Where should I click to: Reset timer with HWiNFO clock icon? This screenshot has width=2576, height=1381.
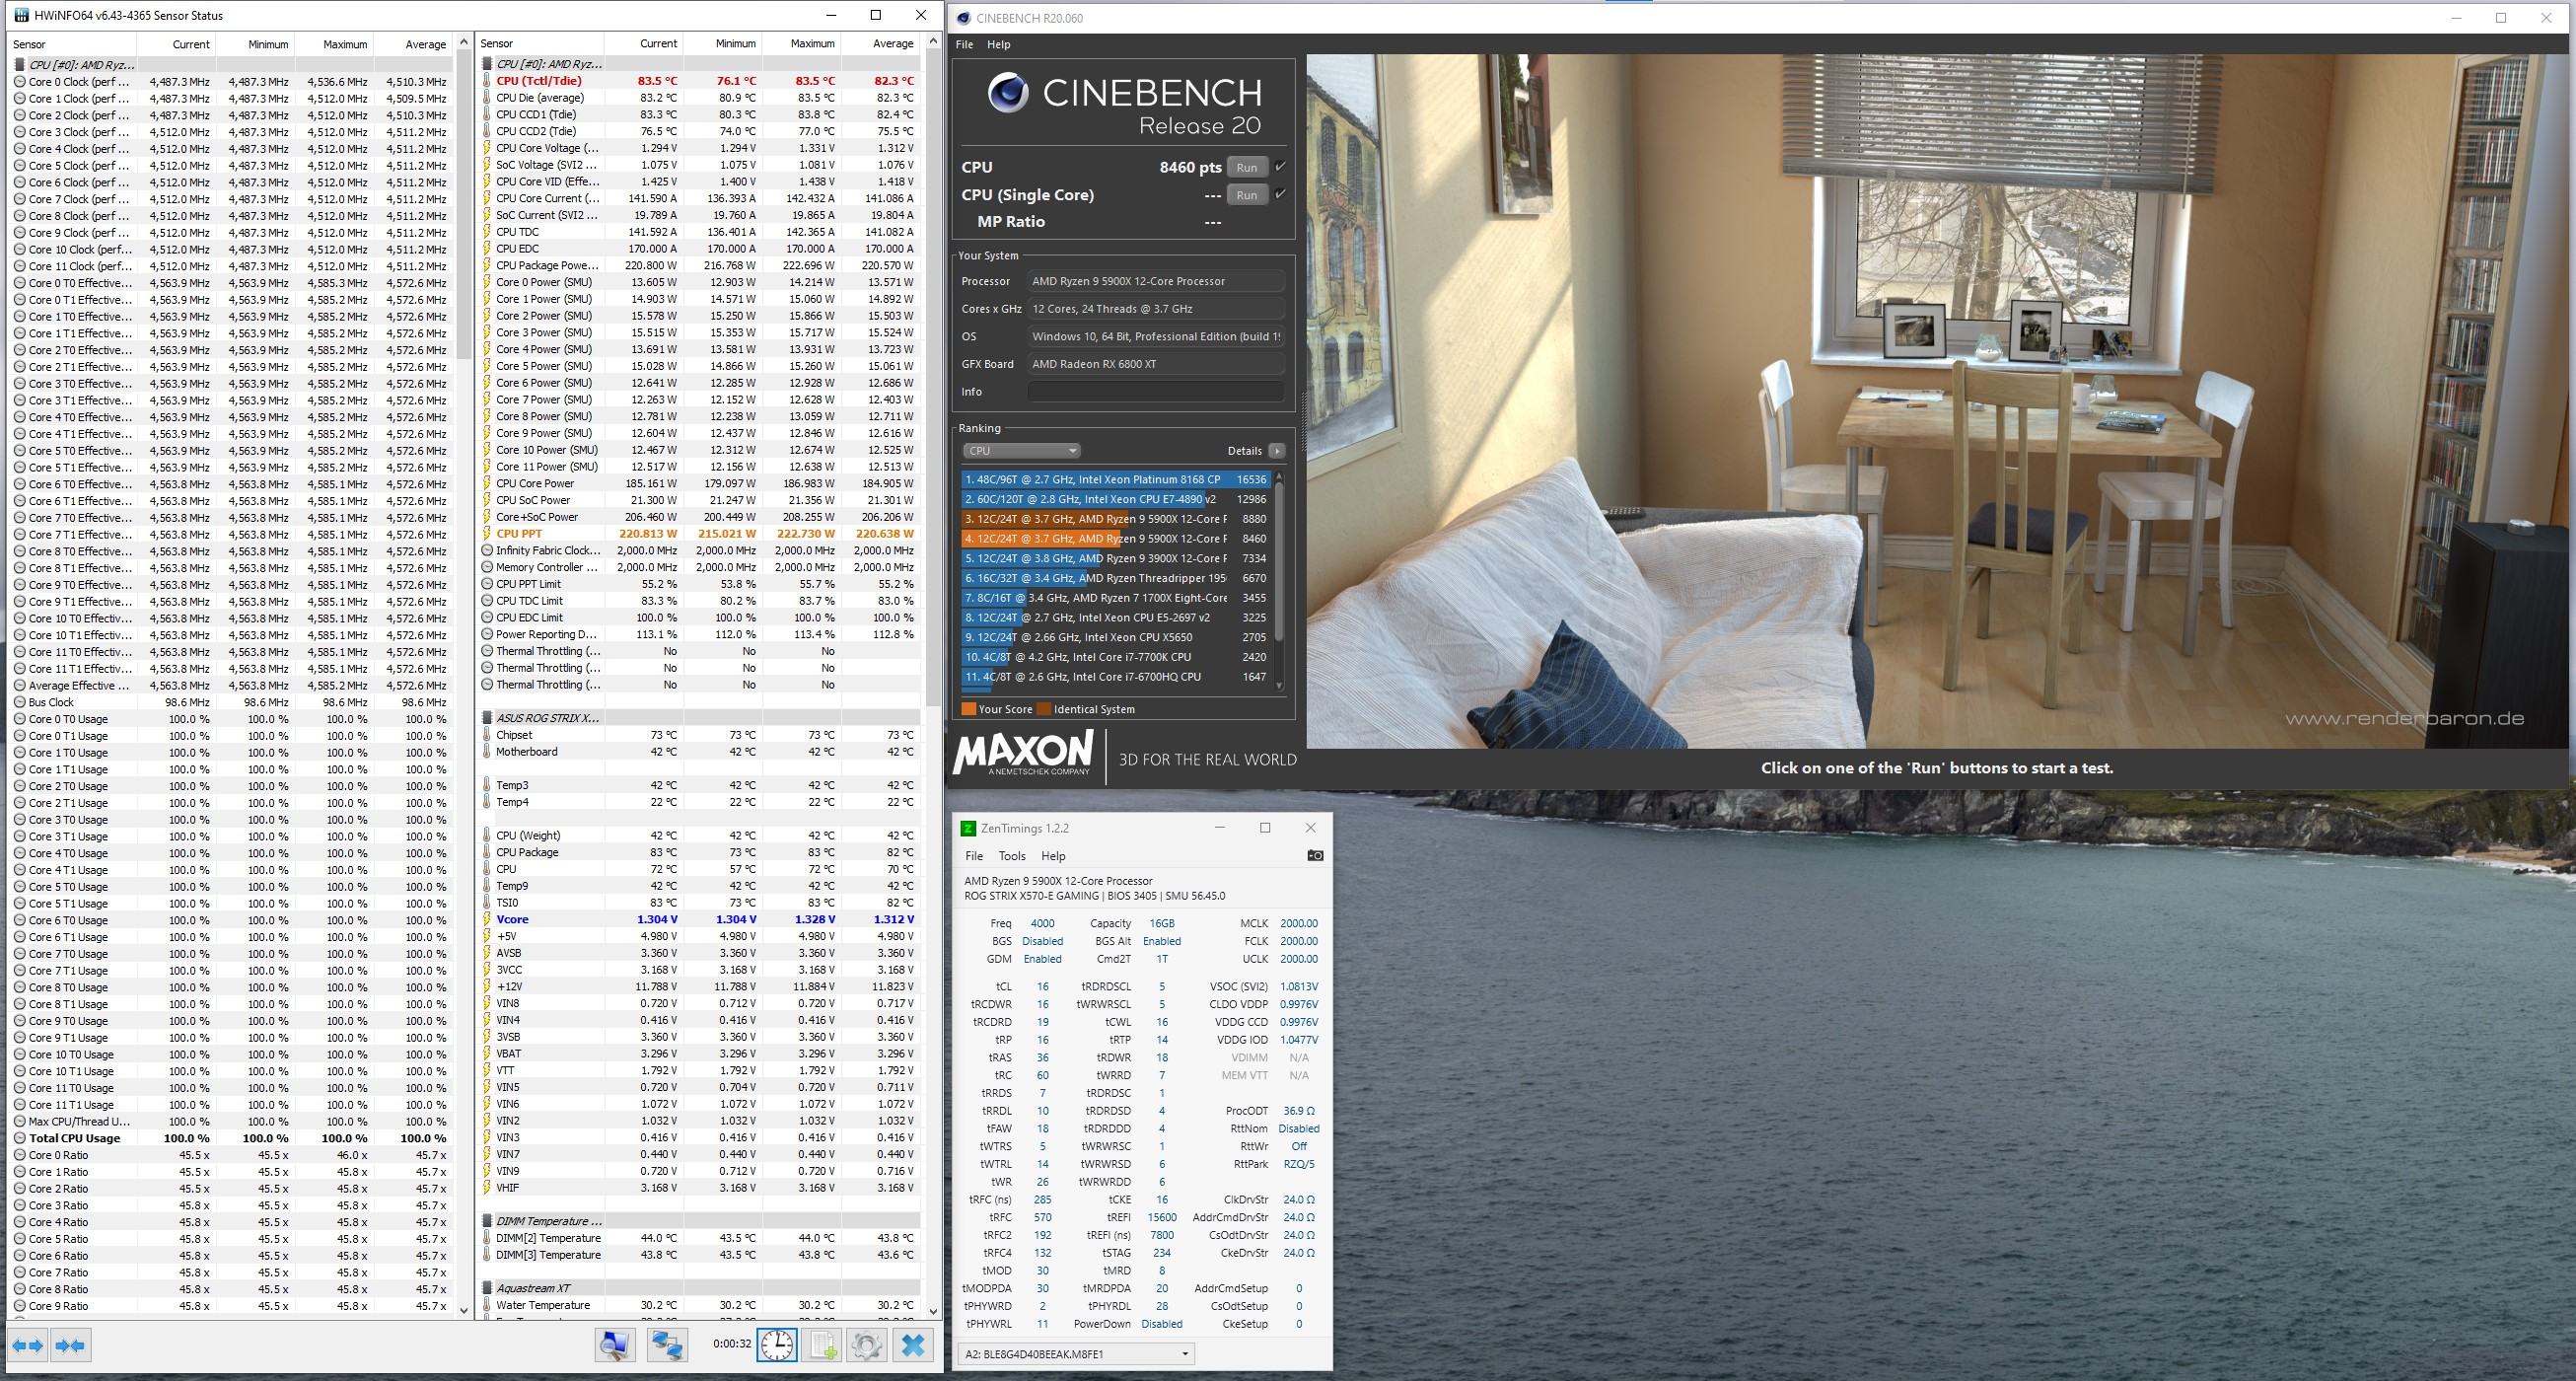pyautogui.click(x=777, y=1345)
